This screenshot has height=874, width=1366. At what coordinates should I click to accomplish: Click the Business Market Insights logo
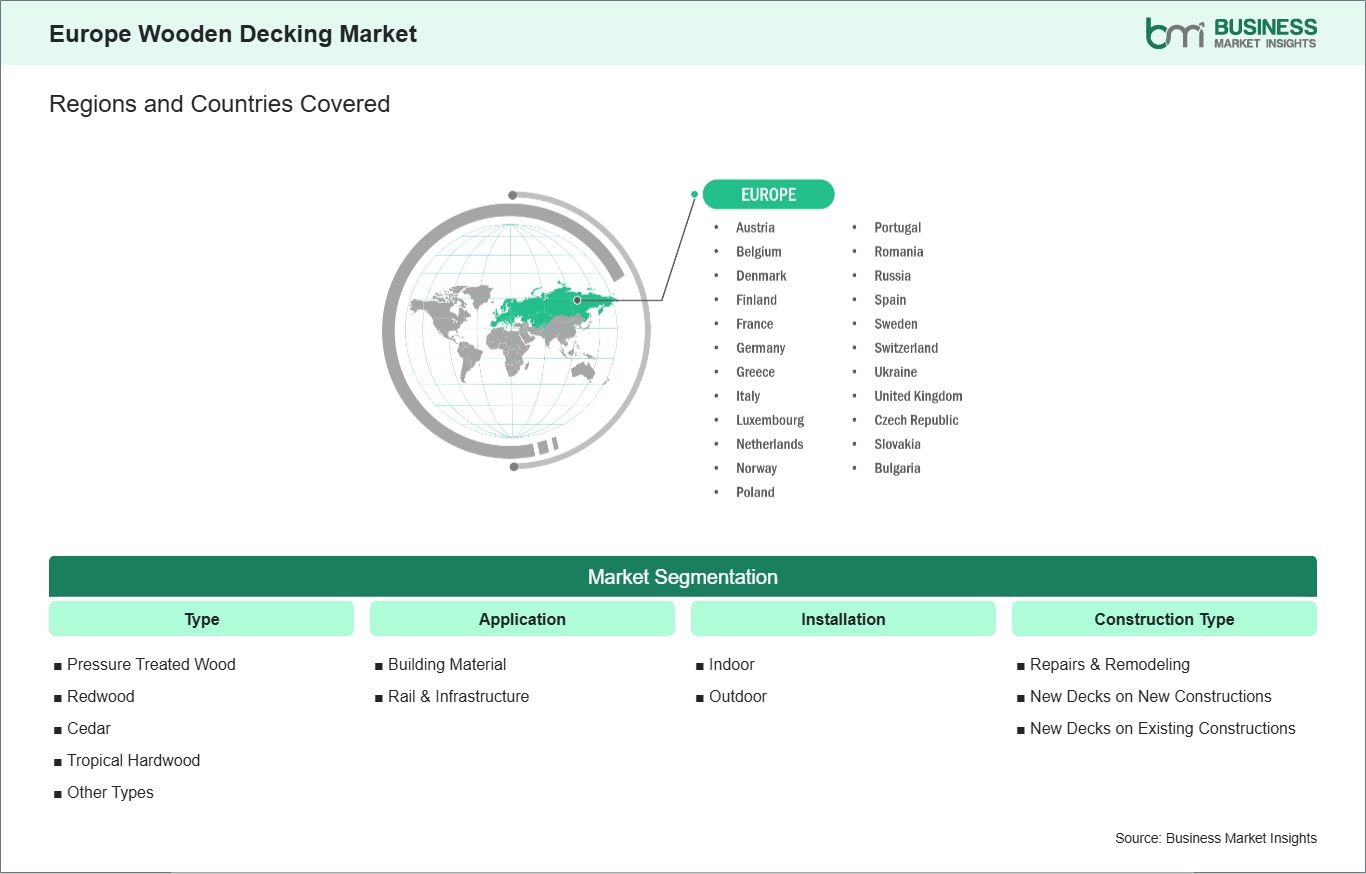click(1231, 33)
